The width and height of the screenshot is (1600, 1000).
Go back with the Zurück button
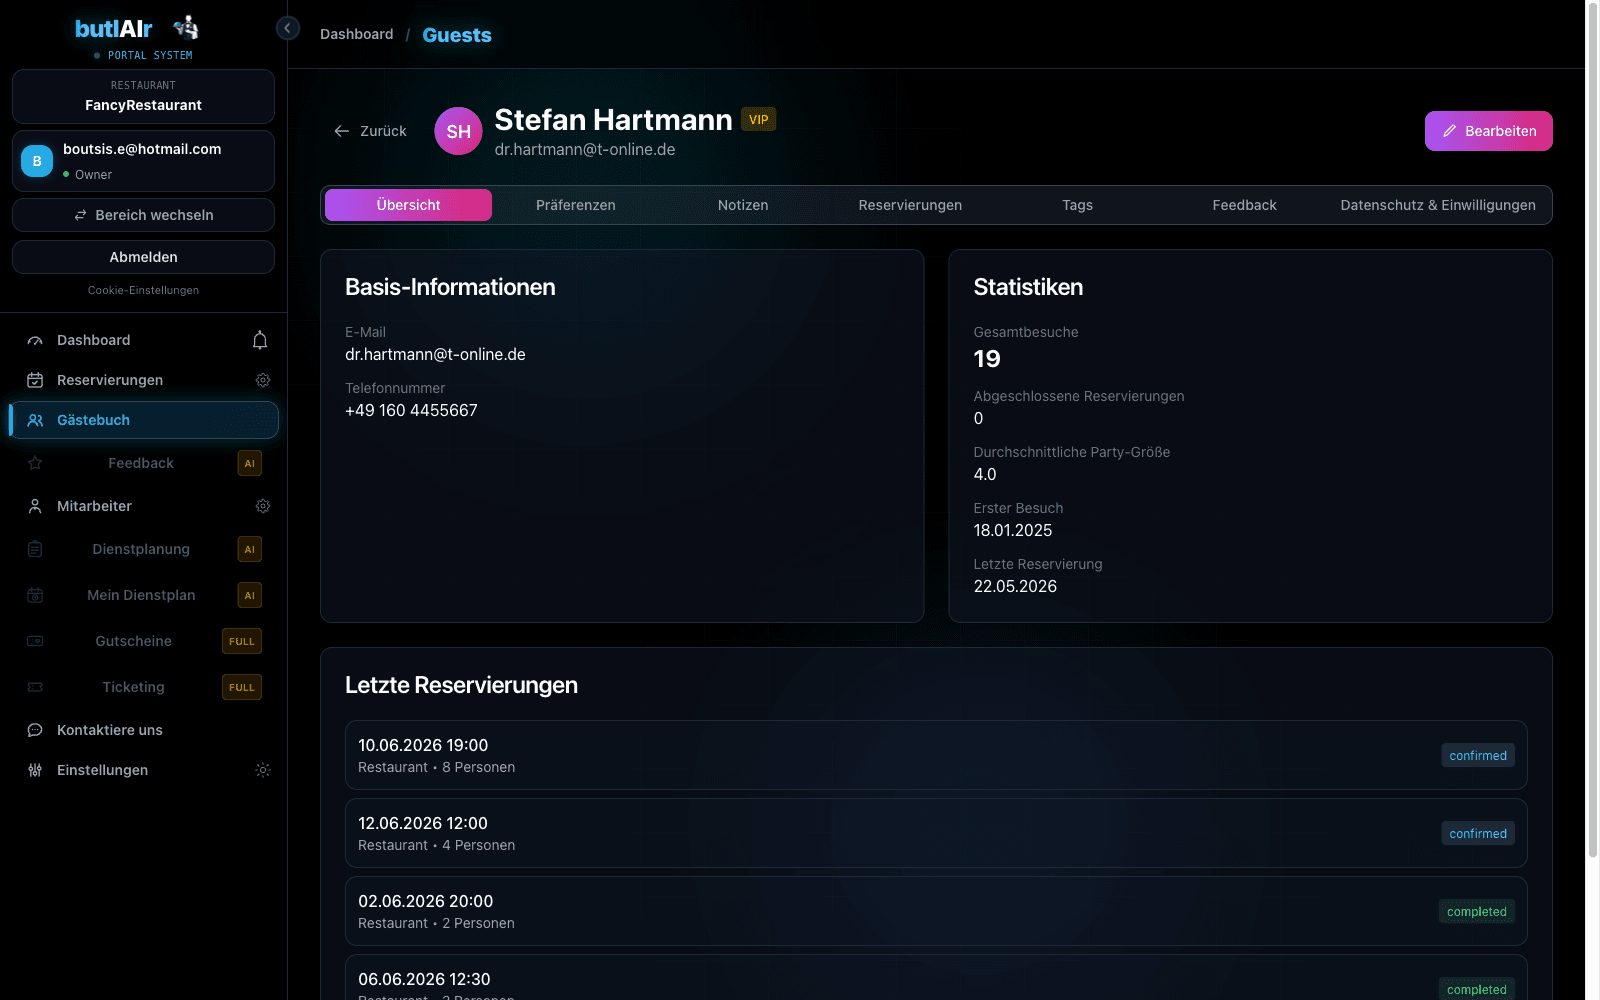click(x=370, y=131)
